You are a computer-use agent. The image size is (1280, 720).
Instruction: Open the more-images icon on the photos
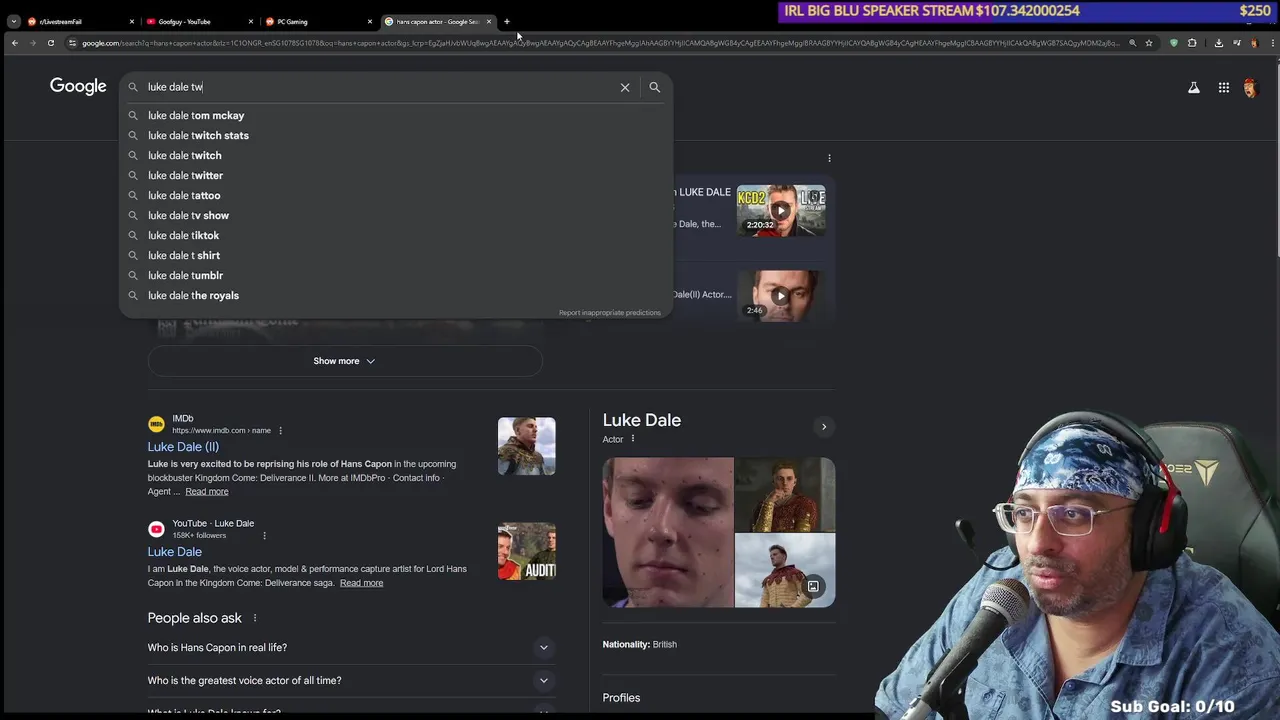[x=813, y=587]
